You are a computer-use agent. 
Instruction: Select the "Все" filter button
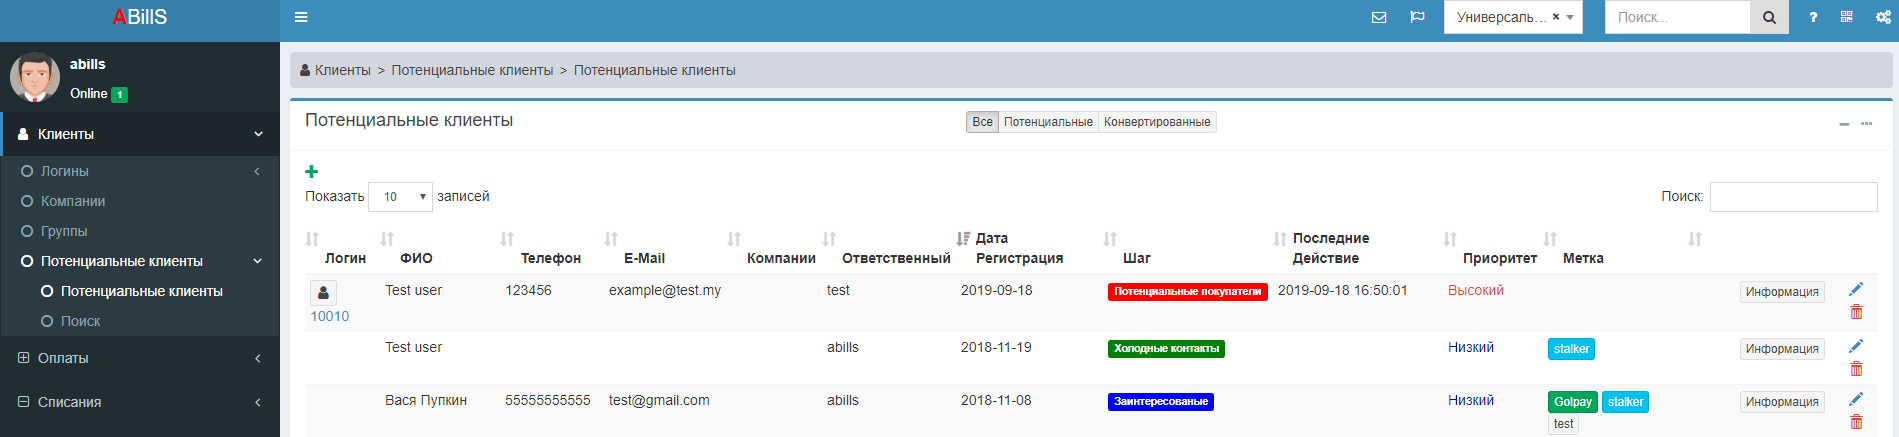982,122
